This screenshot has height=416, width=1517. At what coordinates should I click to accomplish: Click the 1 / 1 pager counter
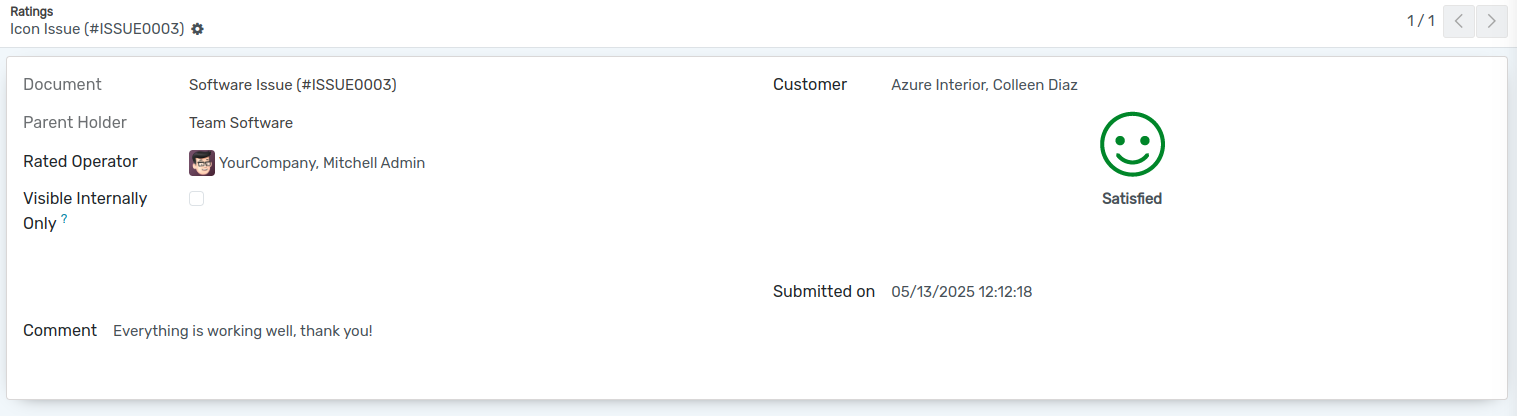tap(1421, 21)
